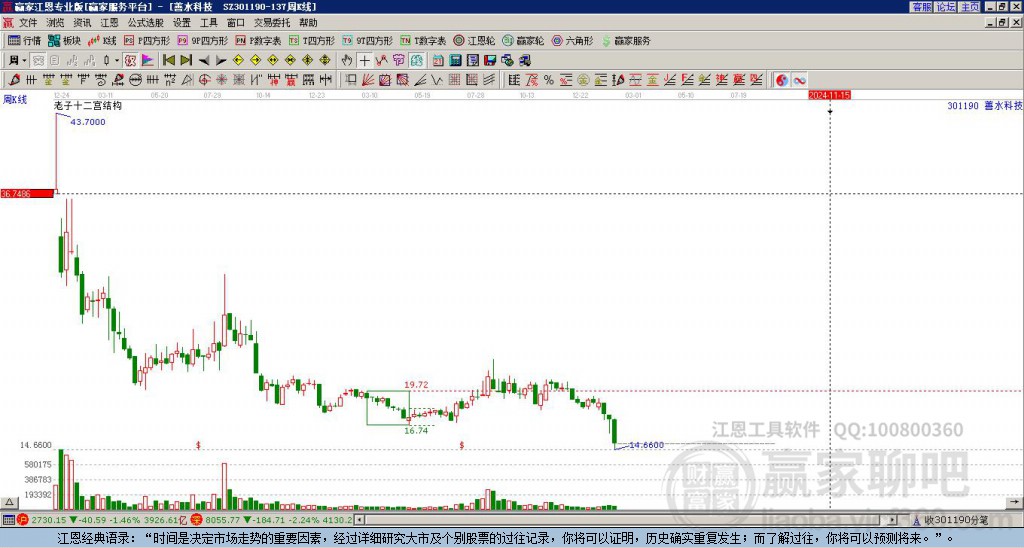Toggle the yin-yang icon
This screenshot has width=1024, height=548.
click(782, 80)
